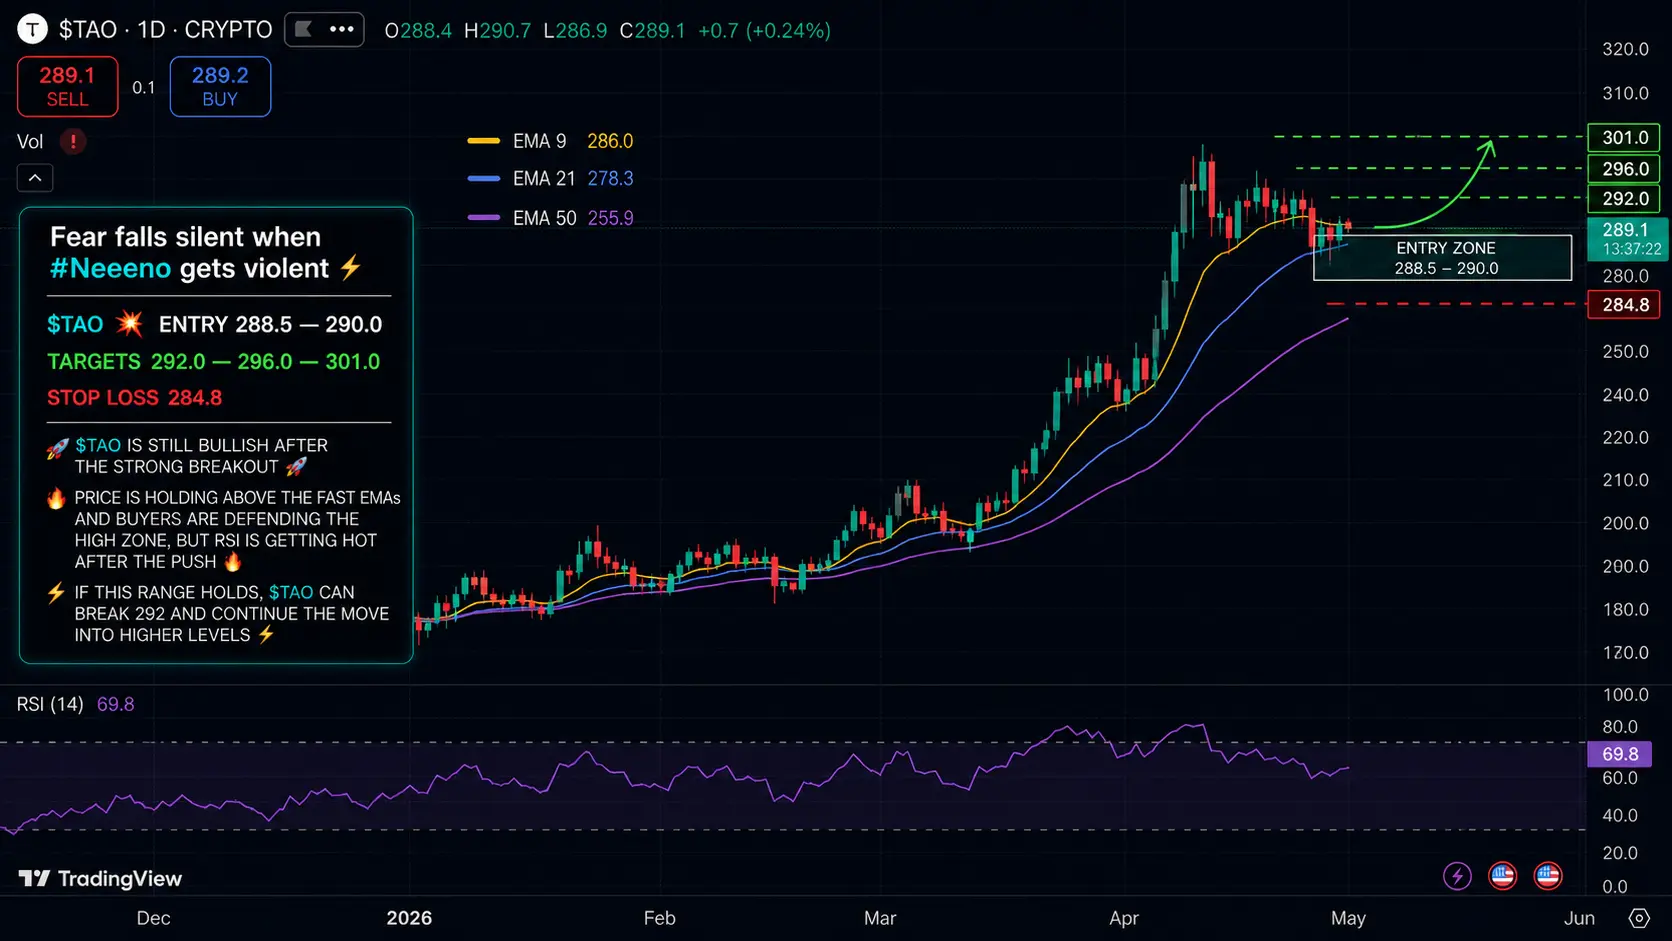Select the EMA 21 legend label
The image size is (1672, 941).
coord(544,179)
